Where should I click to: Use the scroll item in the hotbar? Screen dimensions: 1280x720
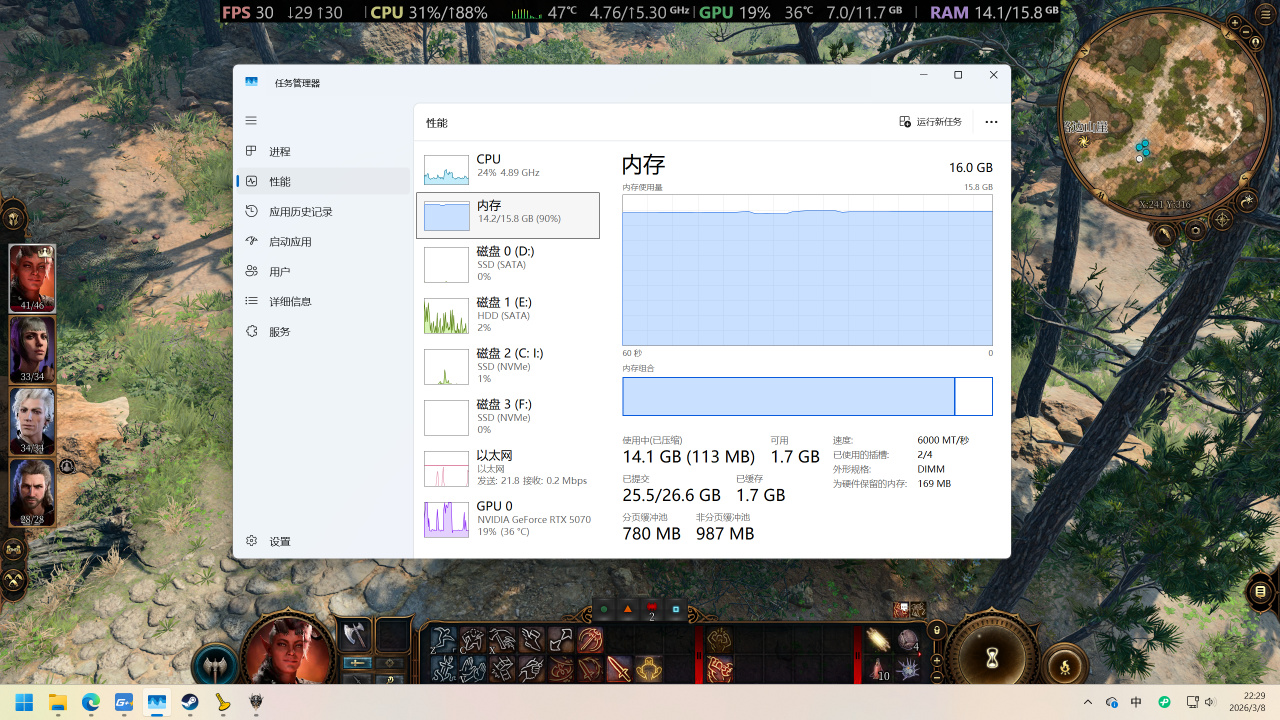pyautogui.click(x=880, y=640)
